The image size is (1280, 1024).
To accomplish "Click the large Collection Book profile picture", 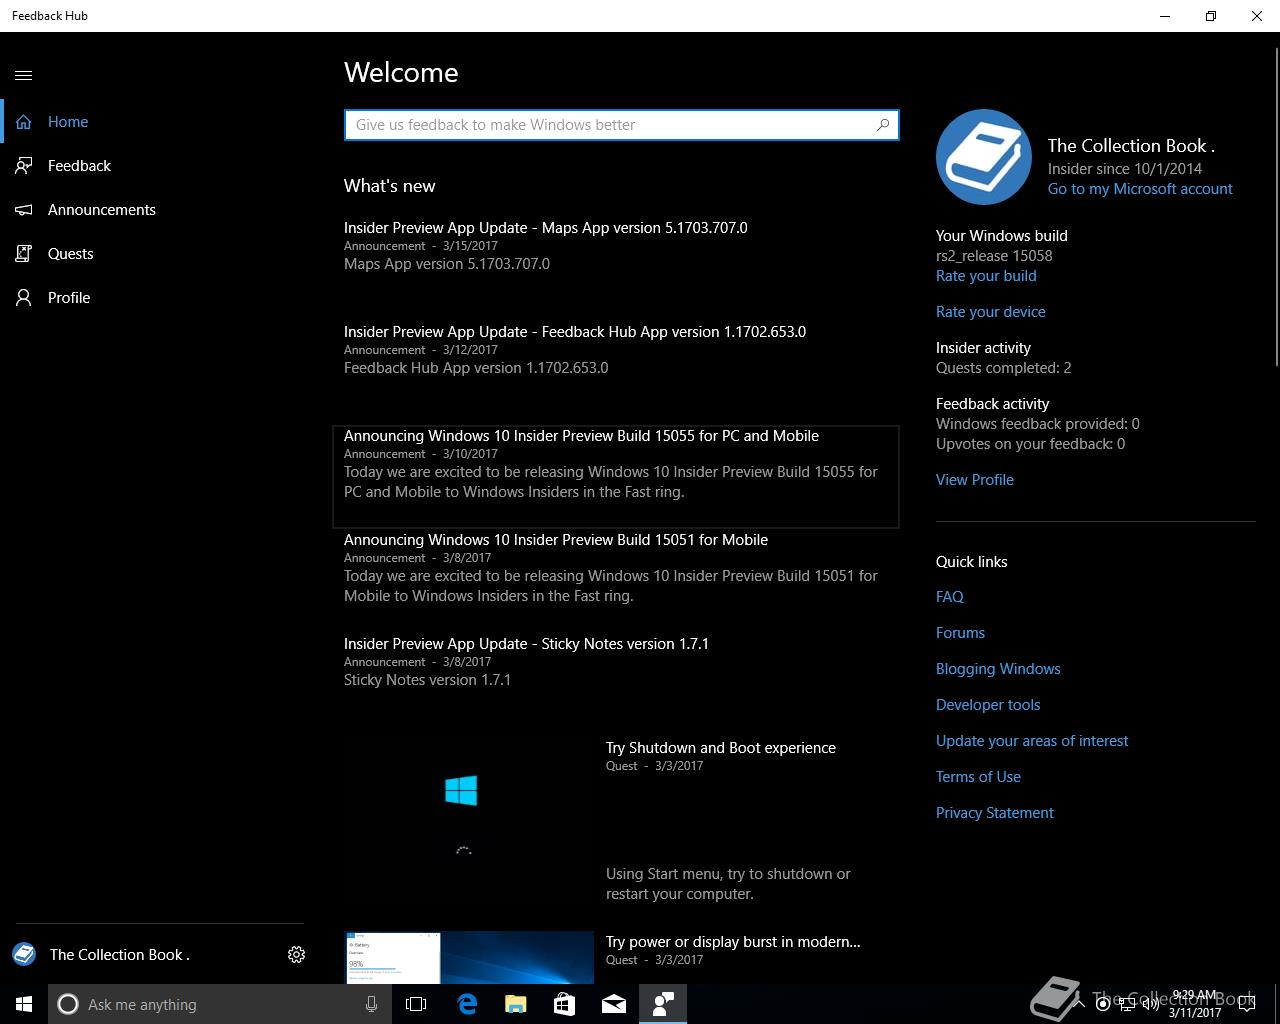I will [x=984, y=157].
